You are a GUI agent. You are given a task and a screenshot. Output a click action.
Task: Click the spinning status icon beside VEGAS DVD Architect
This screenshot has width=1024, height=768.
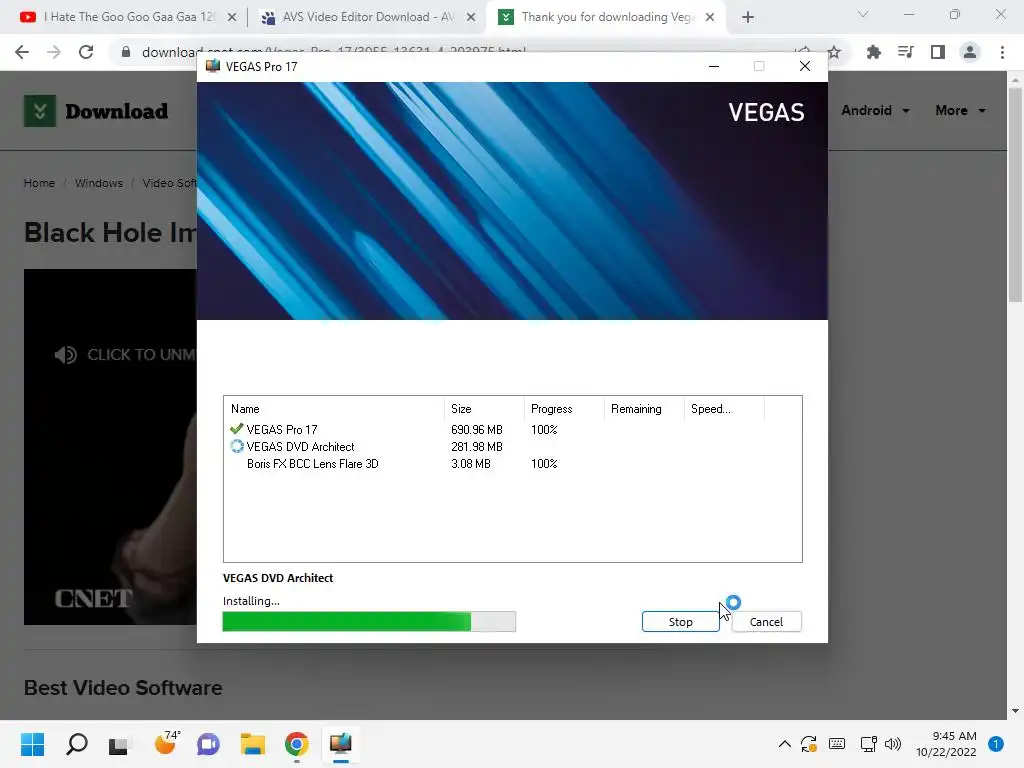pyautogui.click(x=236, y=447)
